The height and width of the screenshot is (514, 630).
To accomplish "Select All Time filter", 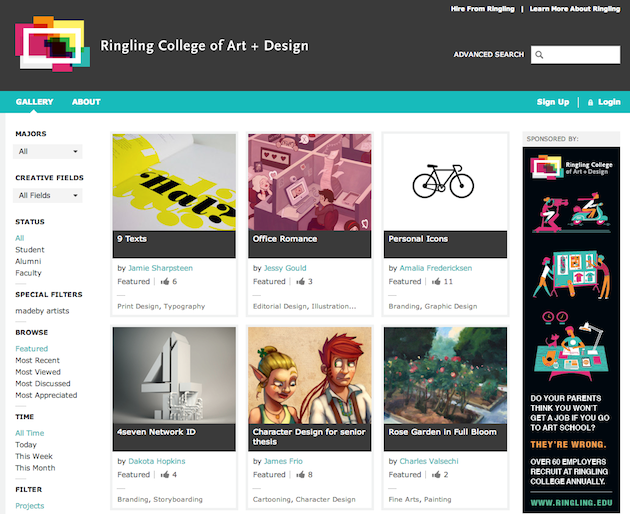I will click(30, 433).
